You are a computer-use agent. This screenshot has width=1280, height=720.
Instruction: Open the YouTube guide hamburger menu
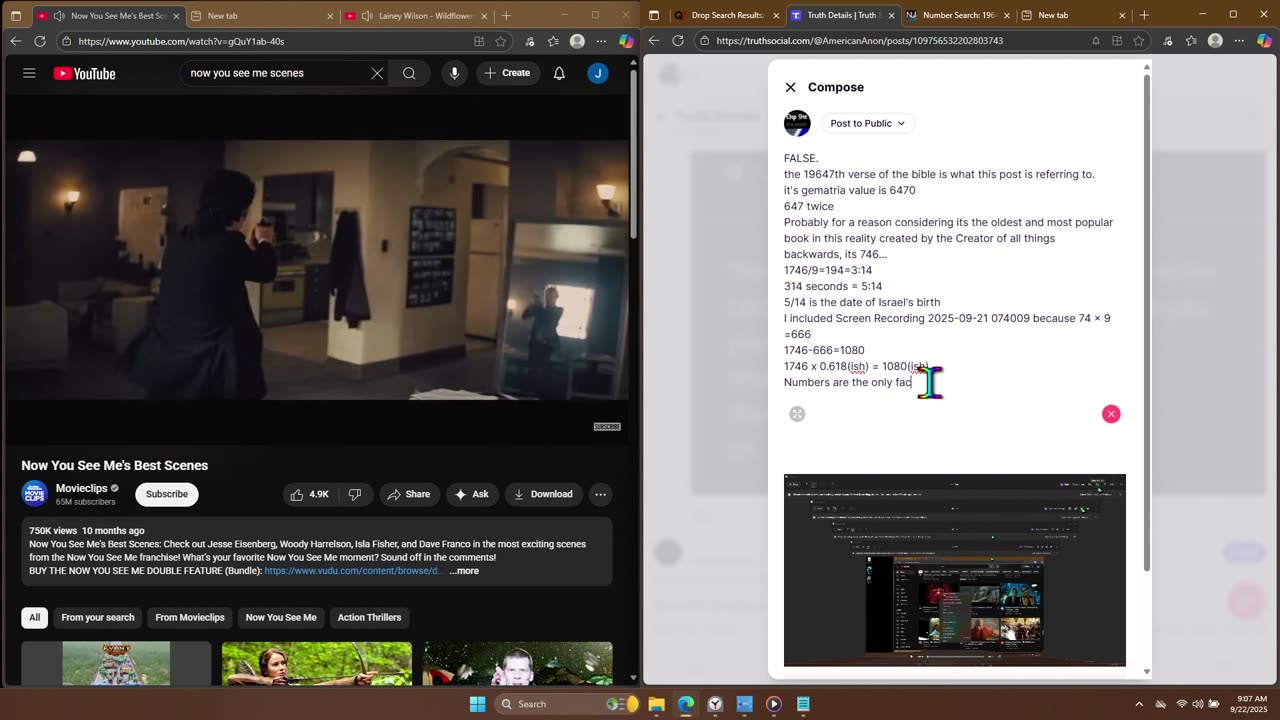pyautogui.click(x=29, y=73)
